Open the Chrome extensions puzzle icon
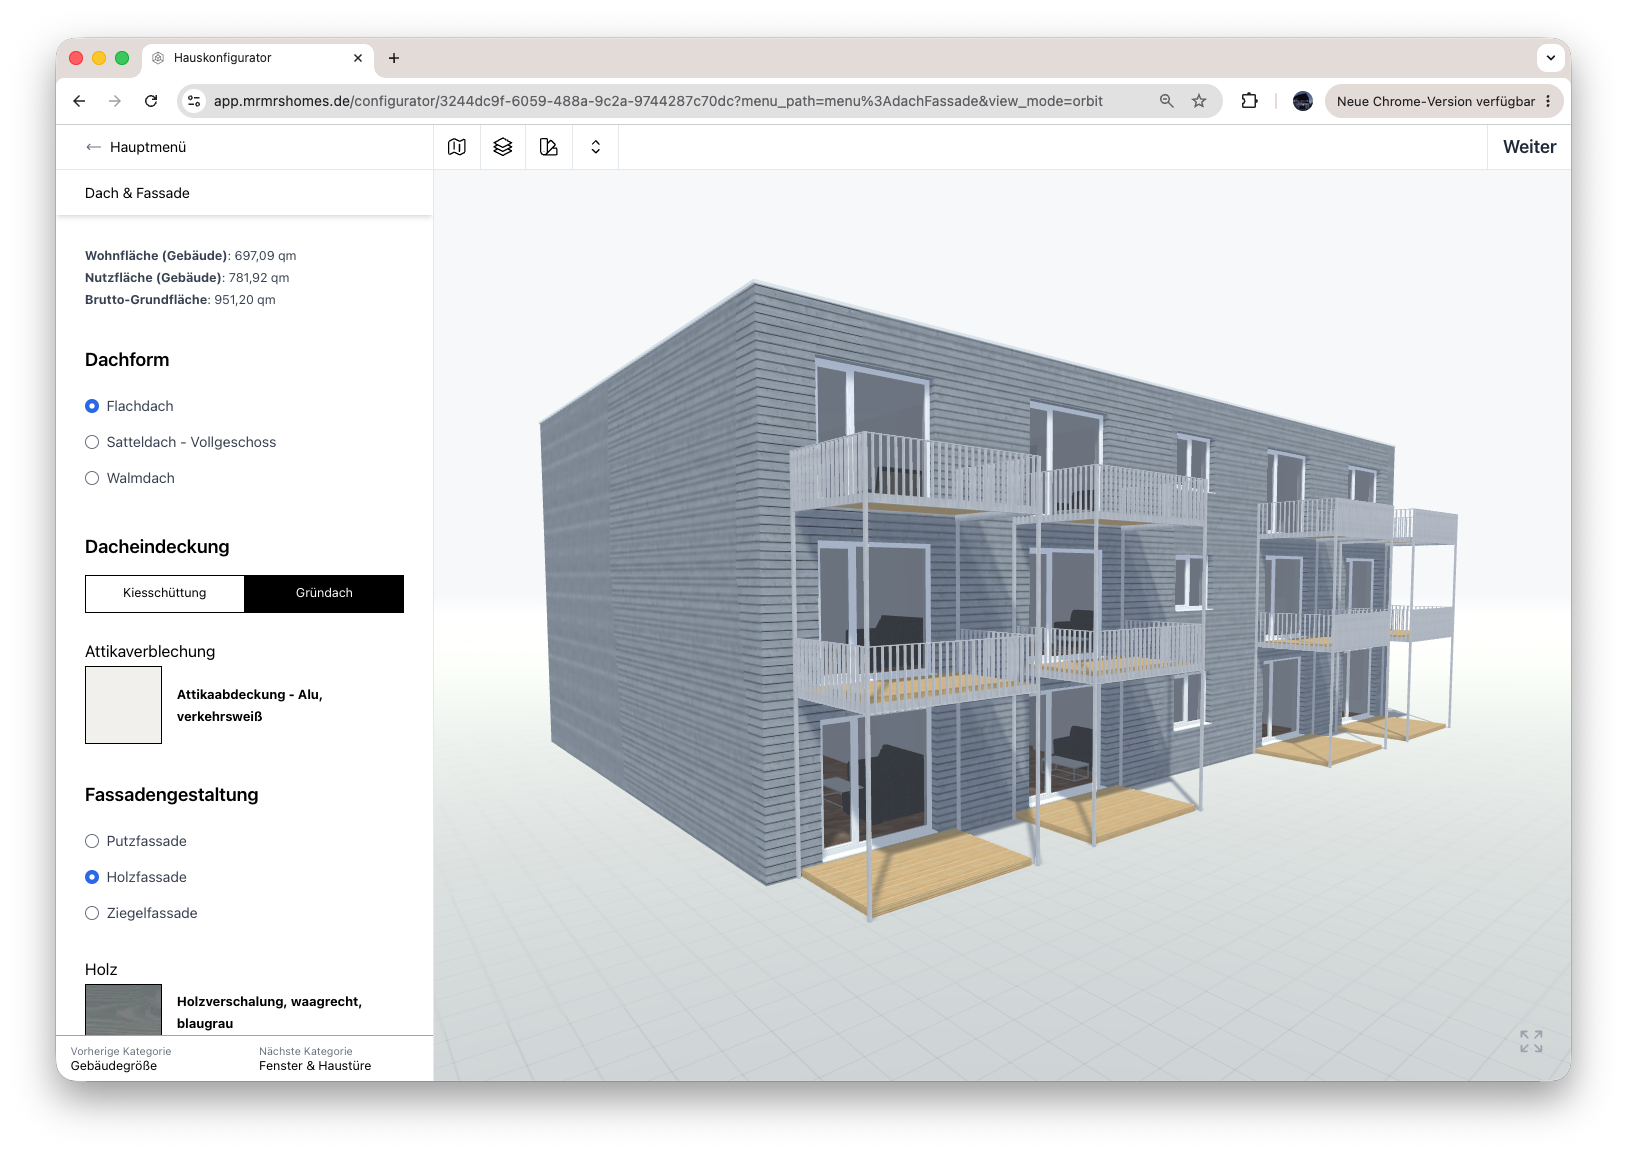The width and height of the screenshot is (1627, 1155). (1249, 101)
